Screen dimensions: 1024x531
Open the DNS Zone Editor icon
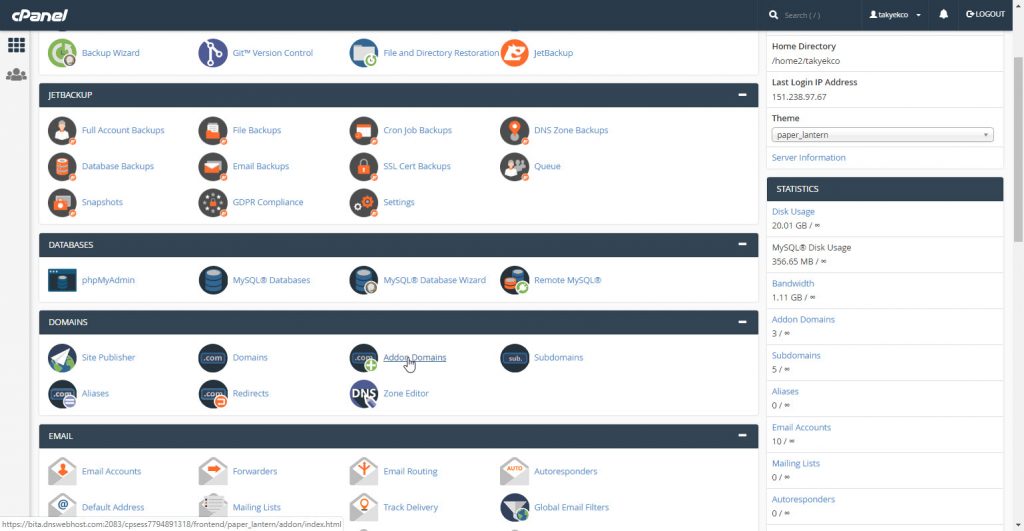click(x=364, y=394)
